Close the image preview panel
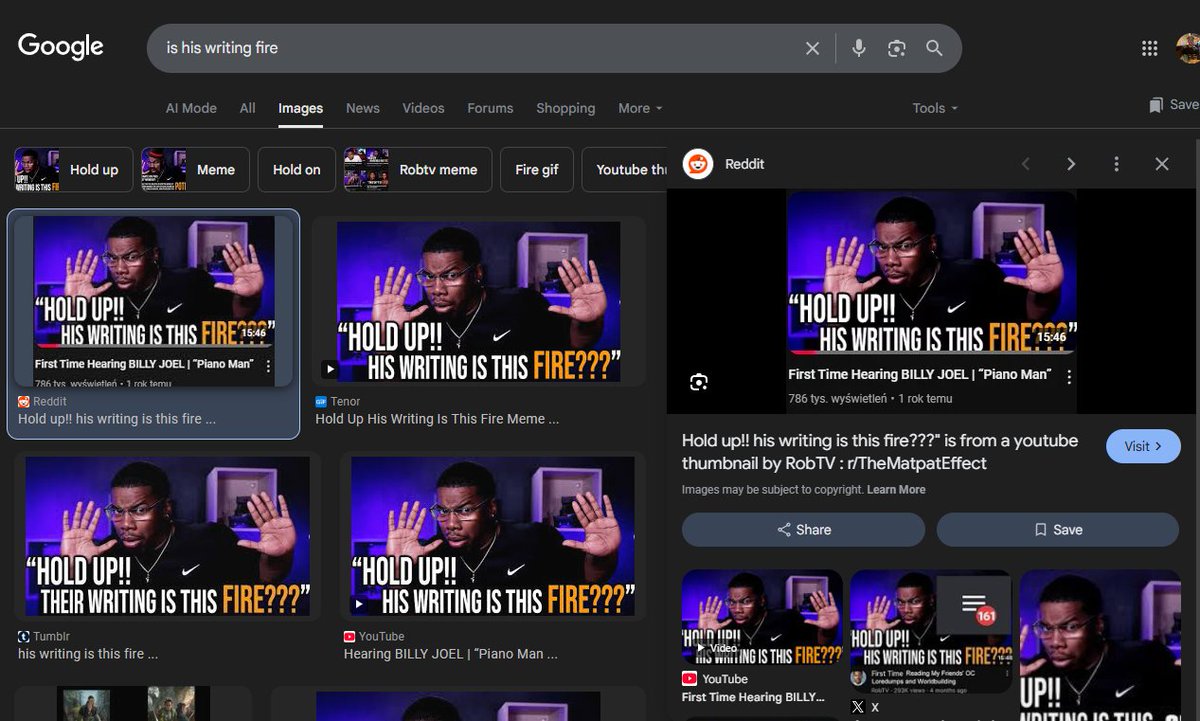Screen dimensions: 1200x721 [x=1162, y=164]
